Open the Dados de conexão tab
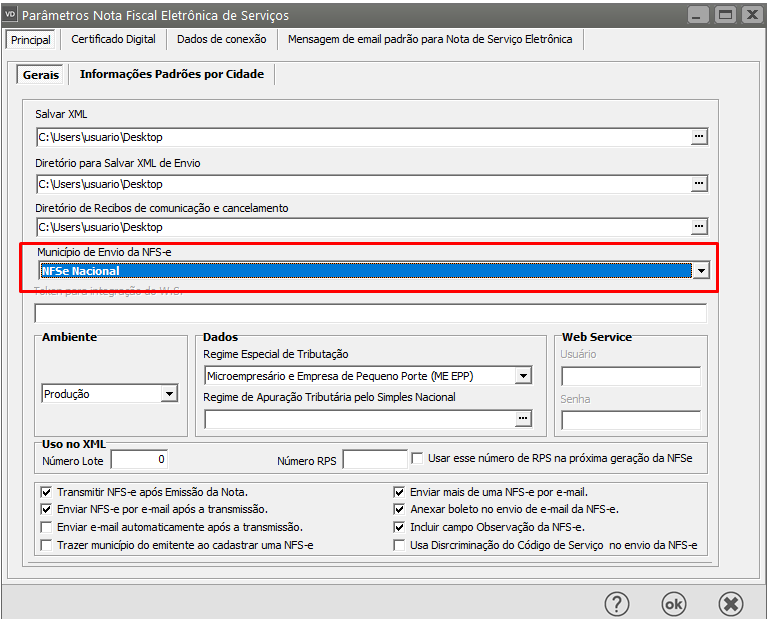Image resolution: width=767 pixels, height=619 pixels. [x=222, y=39]
